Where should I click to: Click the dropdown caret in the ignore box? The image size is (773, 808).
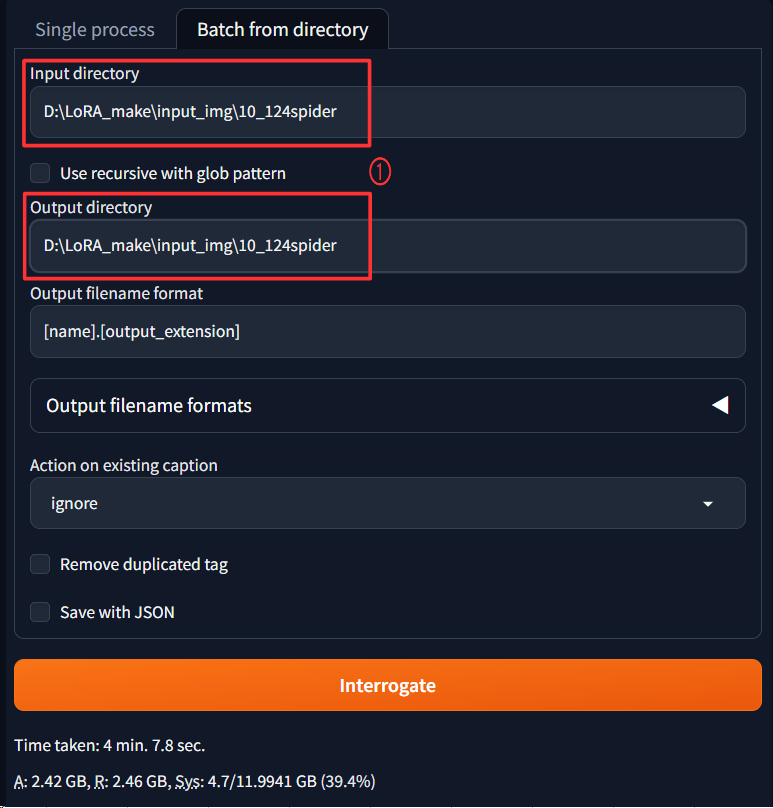click(708, 504)
